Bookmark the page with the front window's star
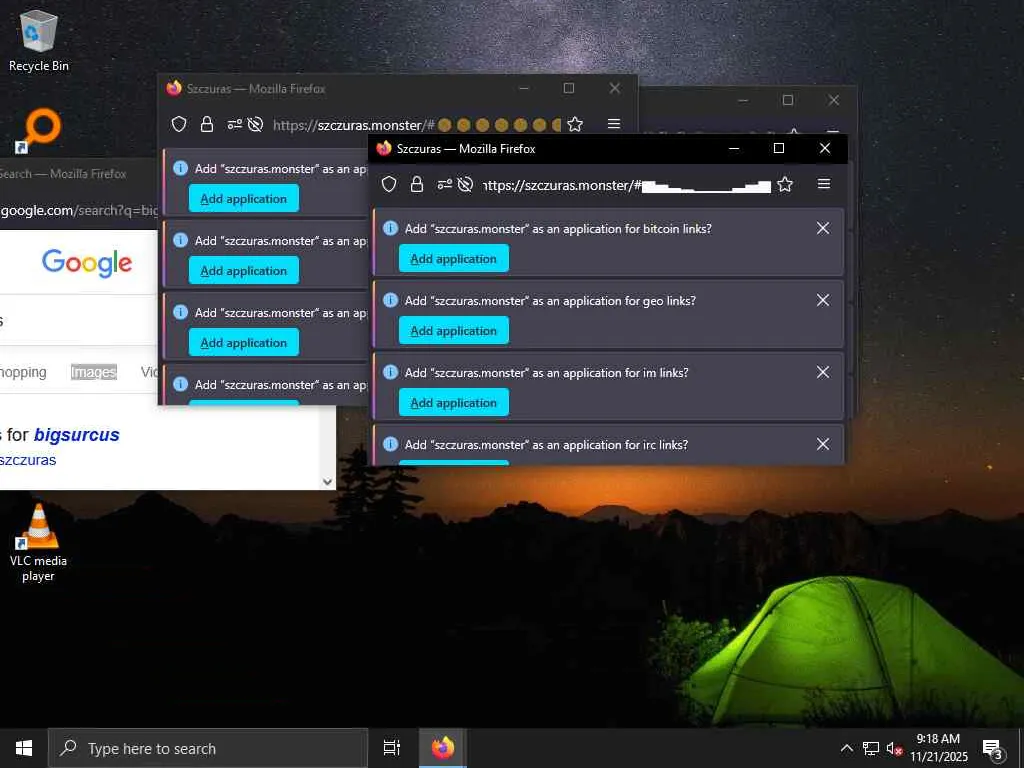The width and height of the screenshot is (1024, 768). (785, 185)
